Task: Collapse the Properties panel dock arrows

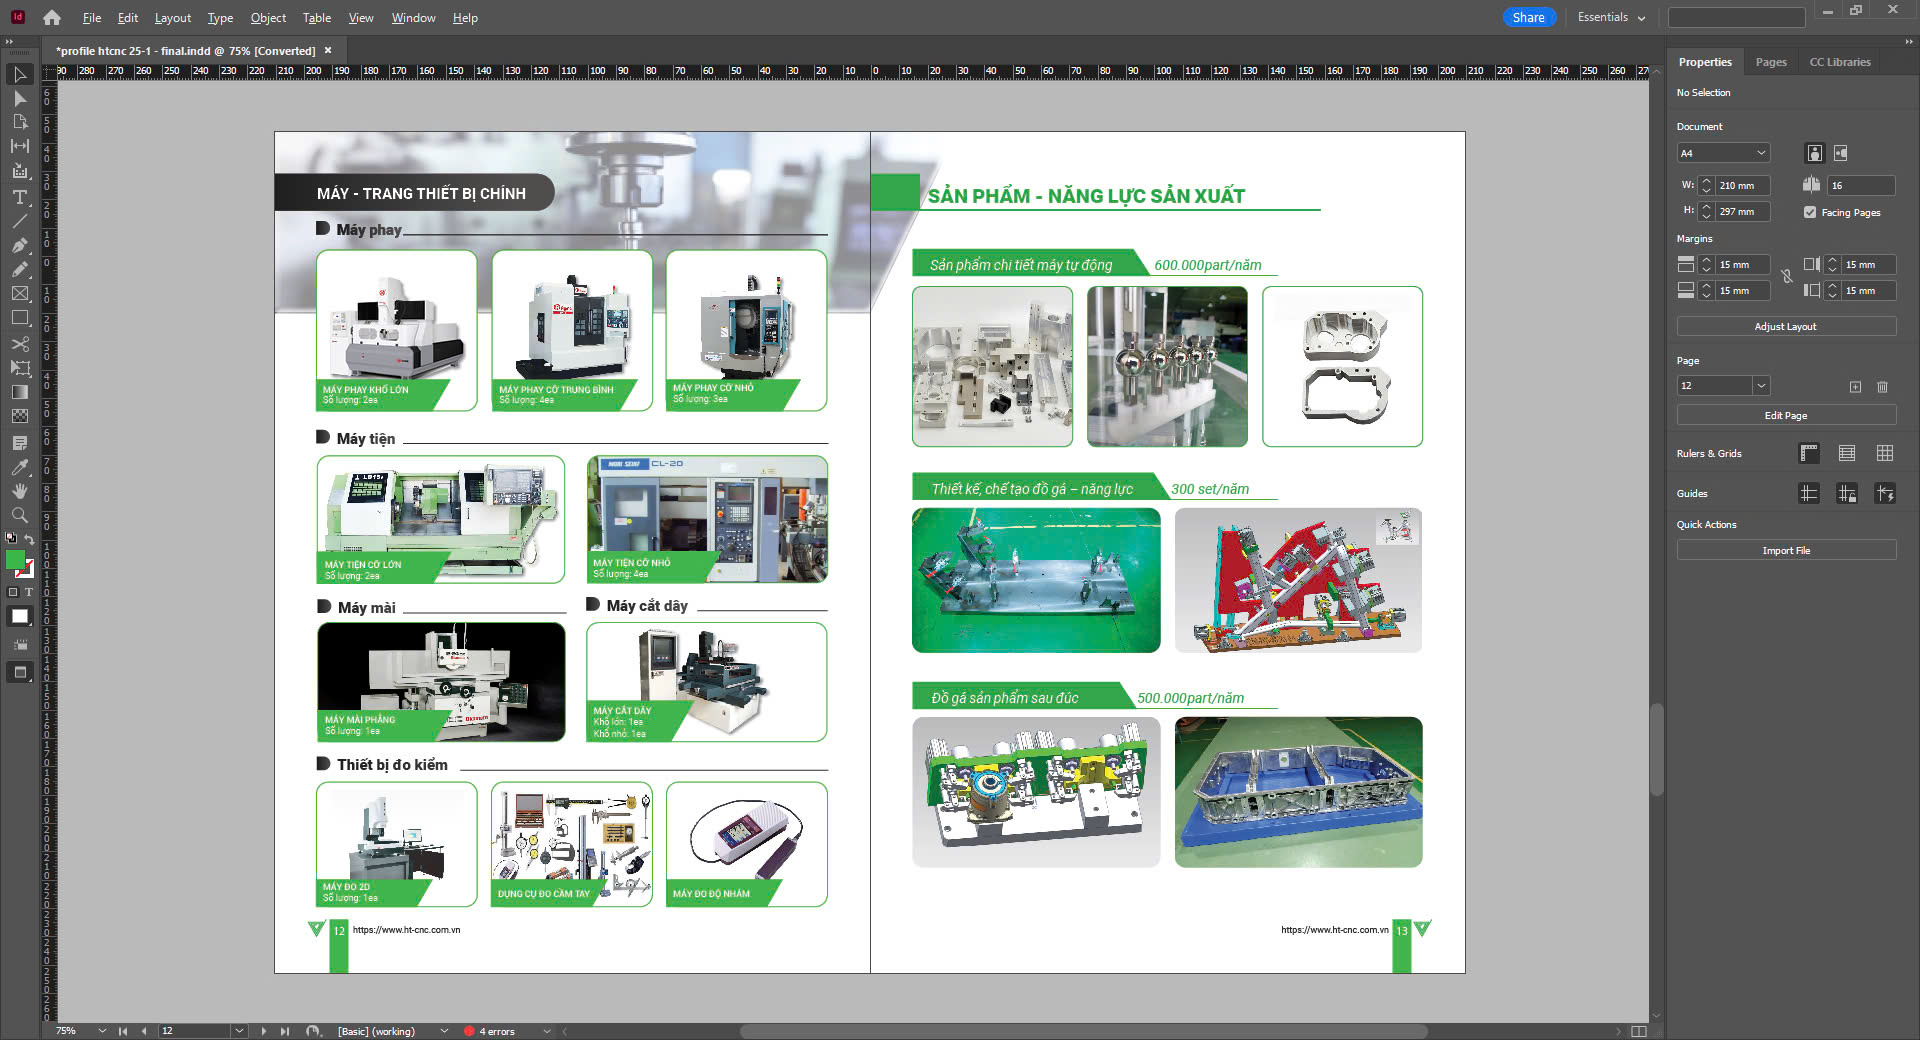Action: tap(1908, 41)
